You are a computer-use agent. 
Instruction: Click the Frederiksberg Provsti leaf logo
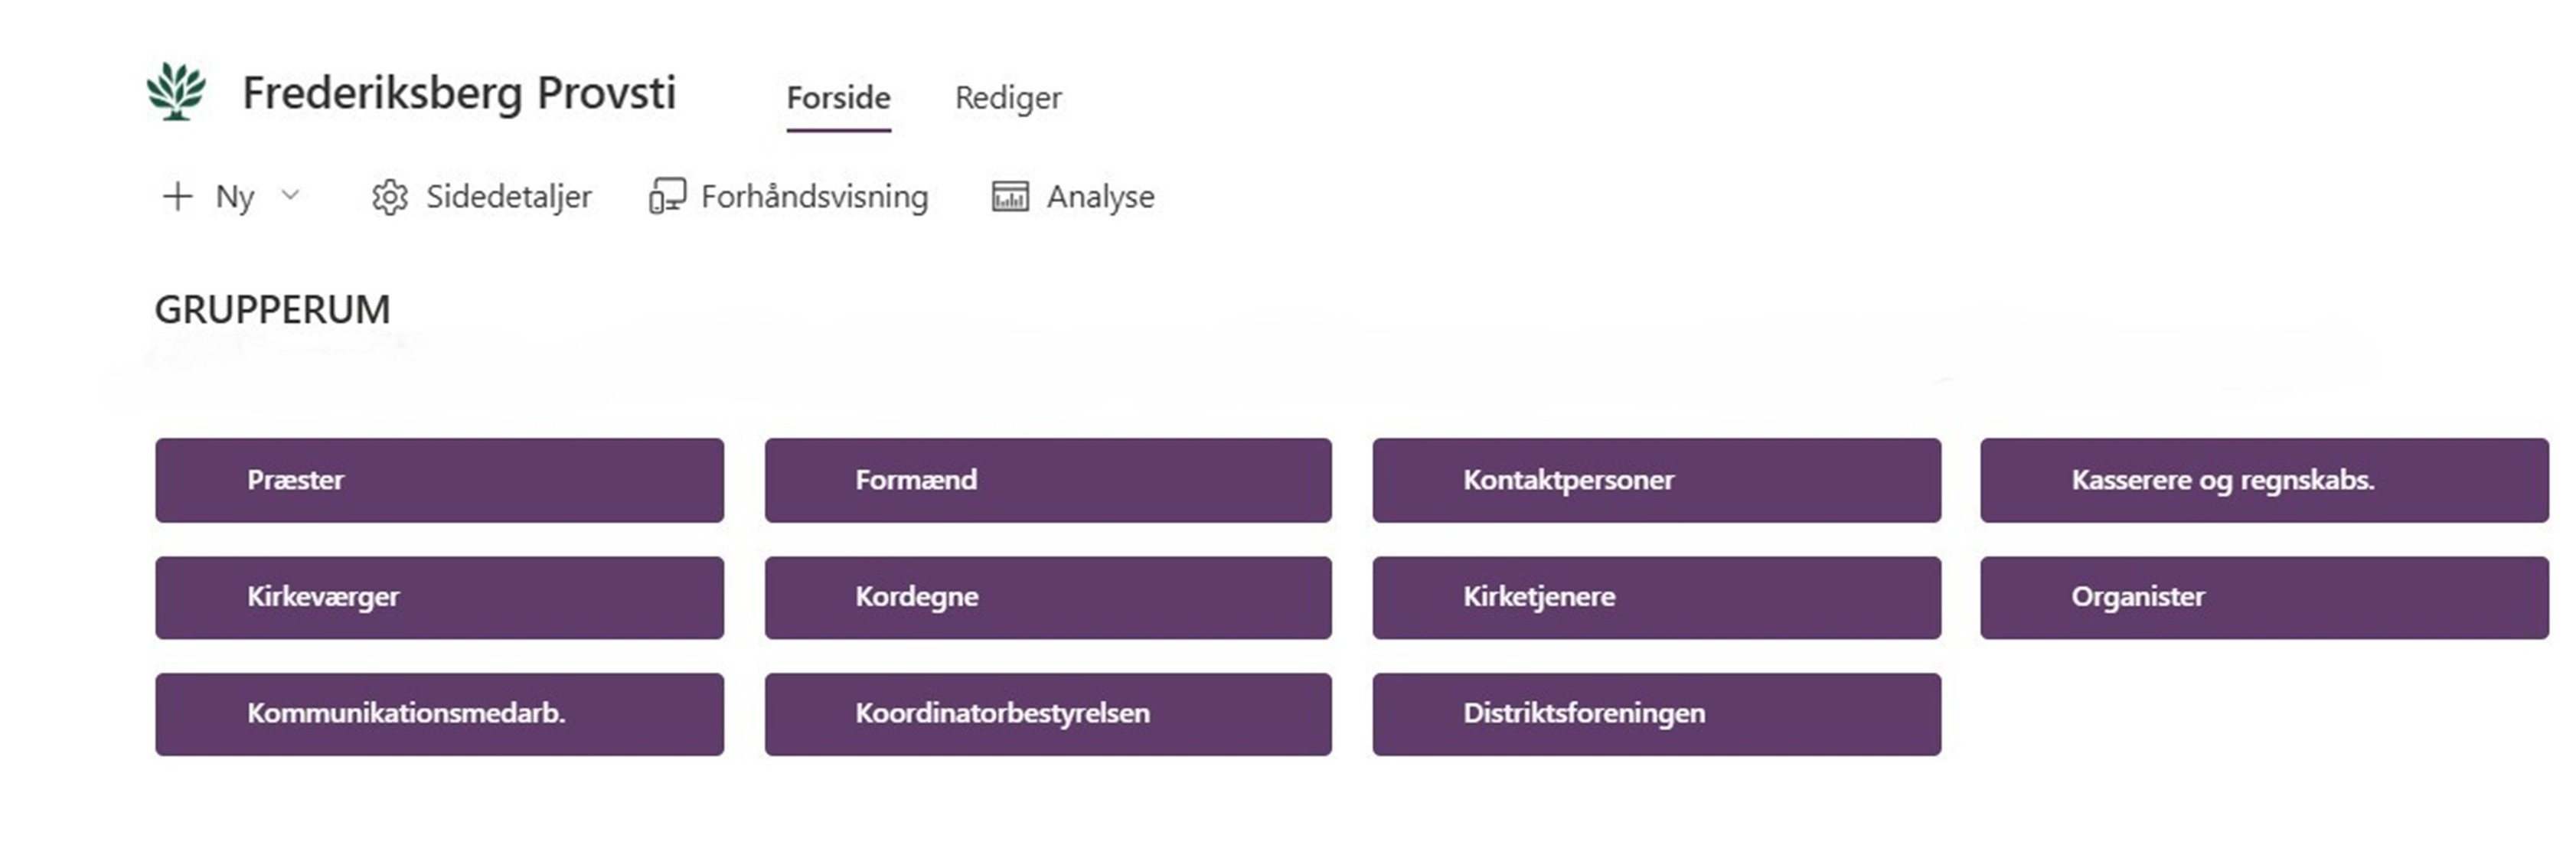click(x=176, y=92)
